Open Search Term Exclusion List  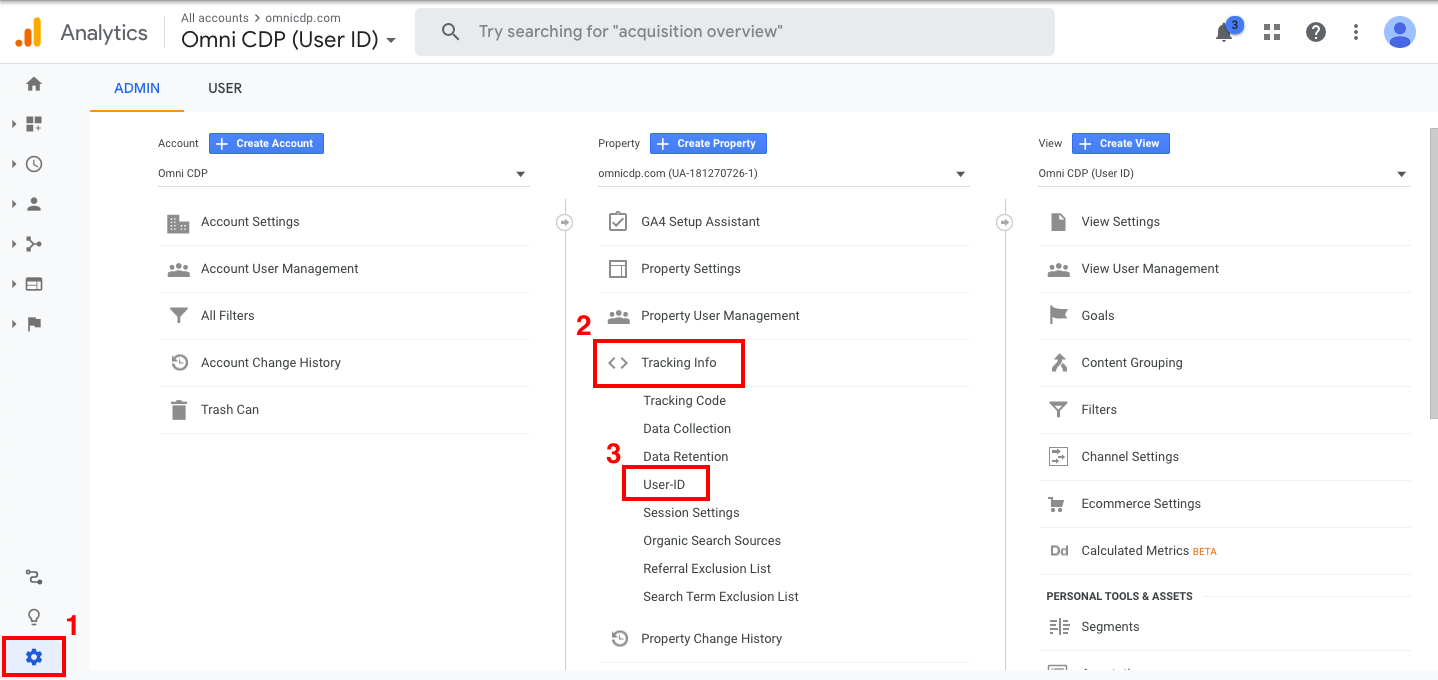point(721,597)
